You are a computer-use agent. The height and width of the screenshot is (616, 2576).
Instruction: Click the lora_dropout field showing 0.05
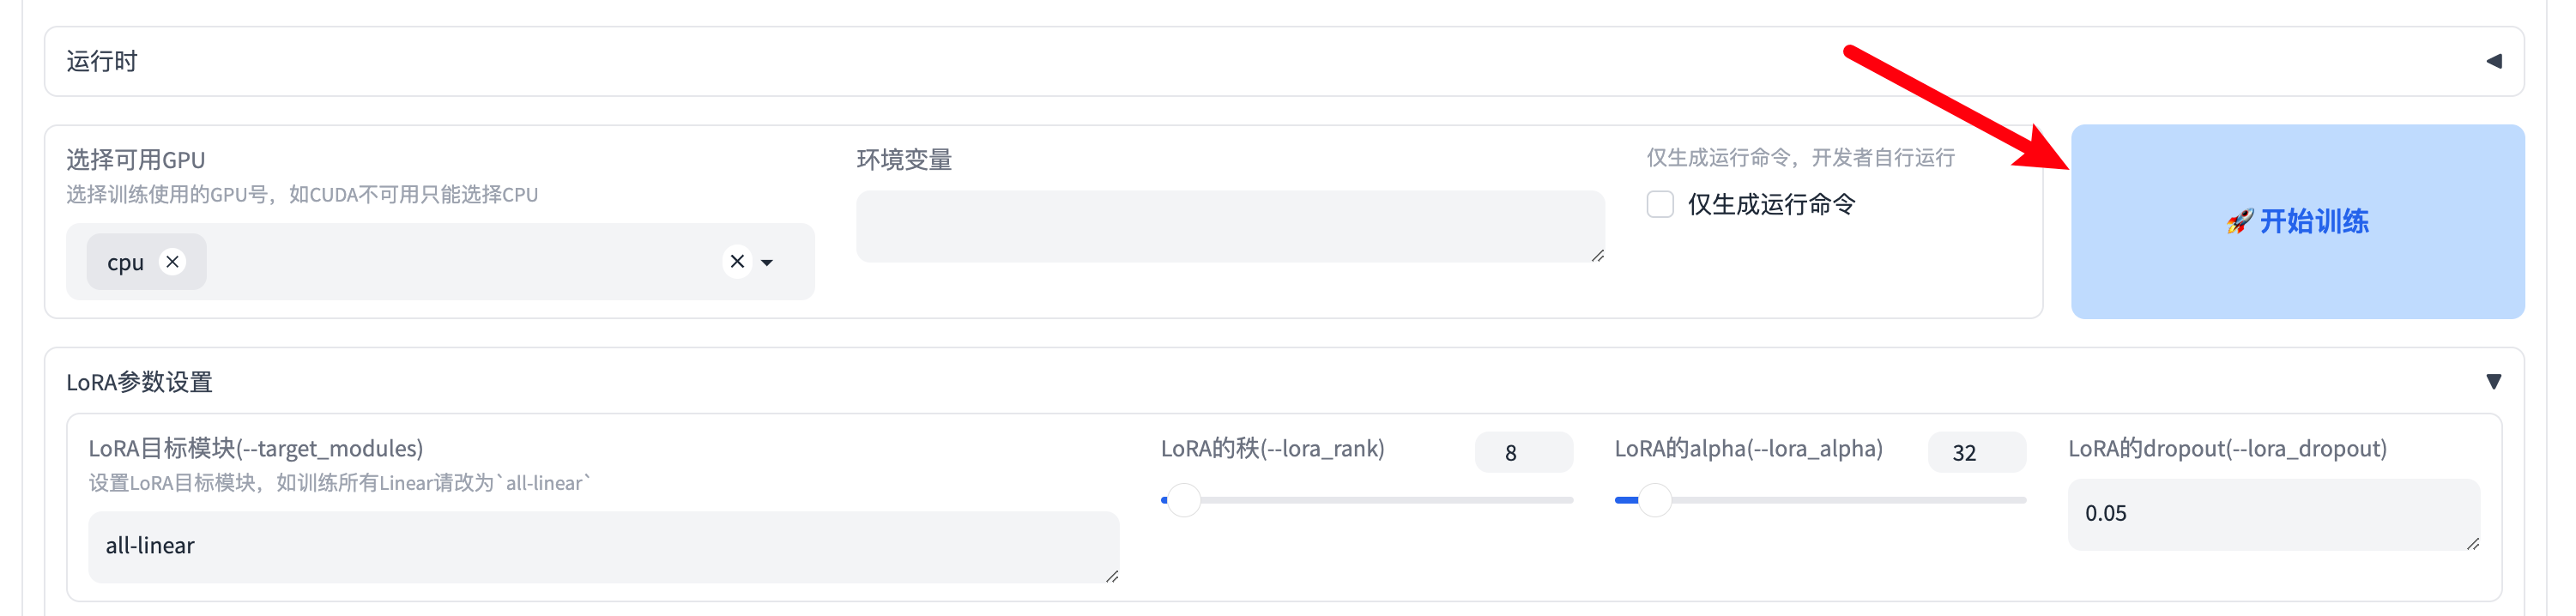click(x=2272, y=514)
